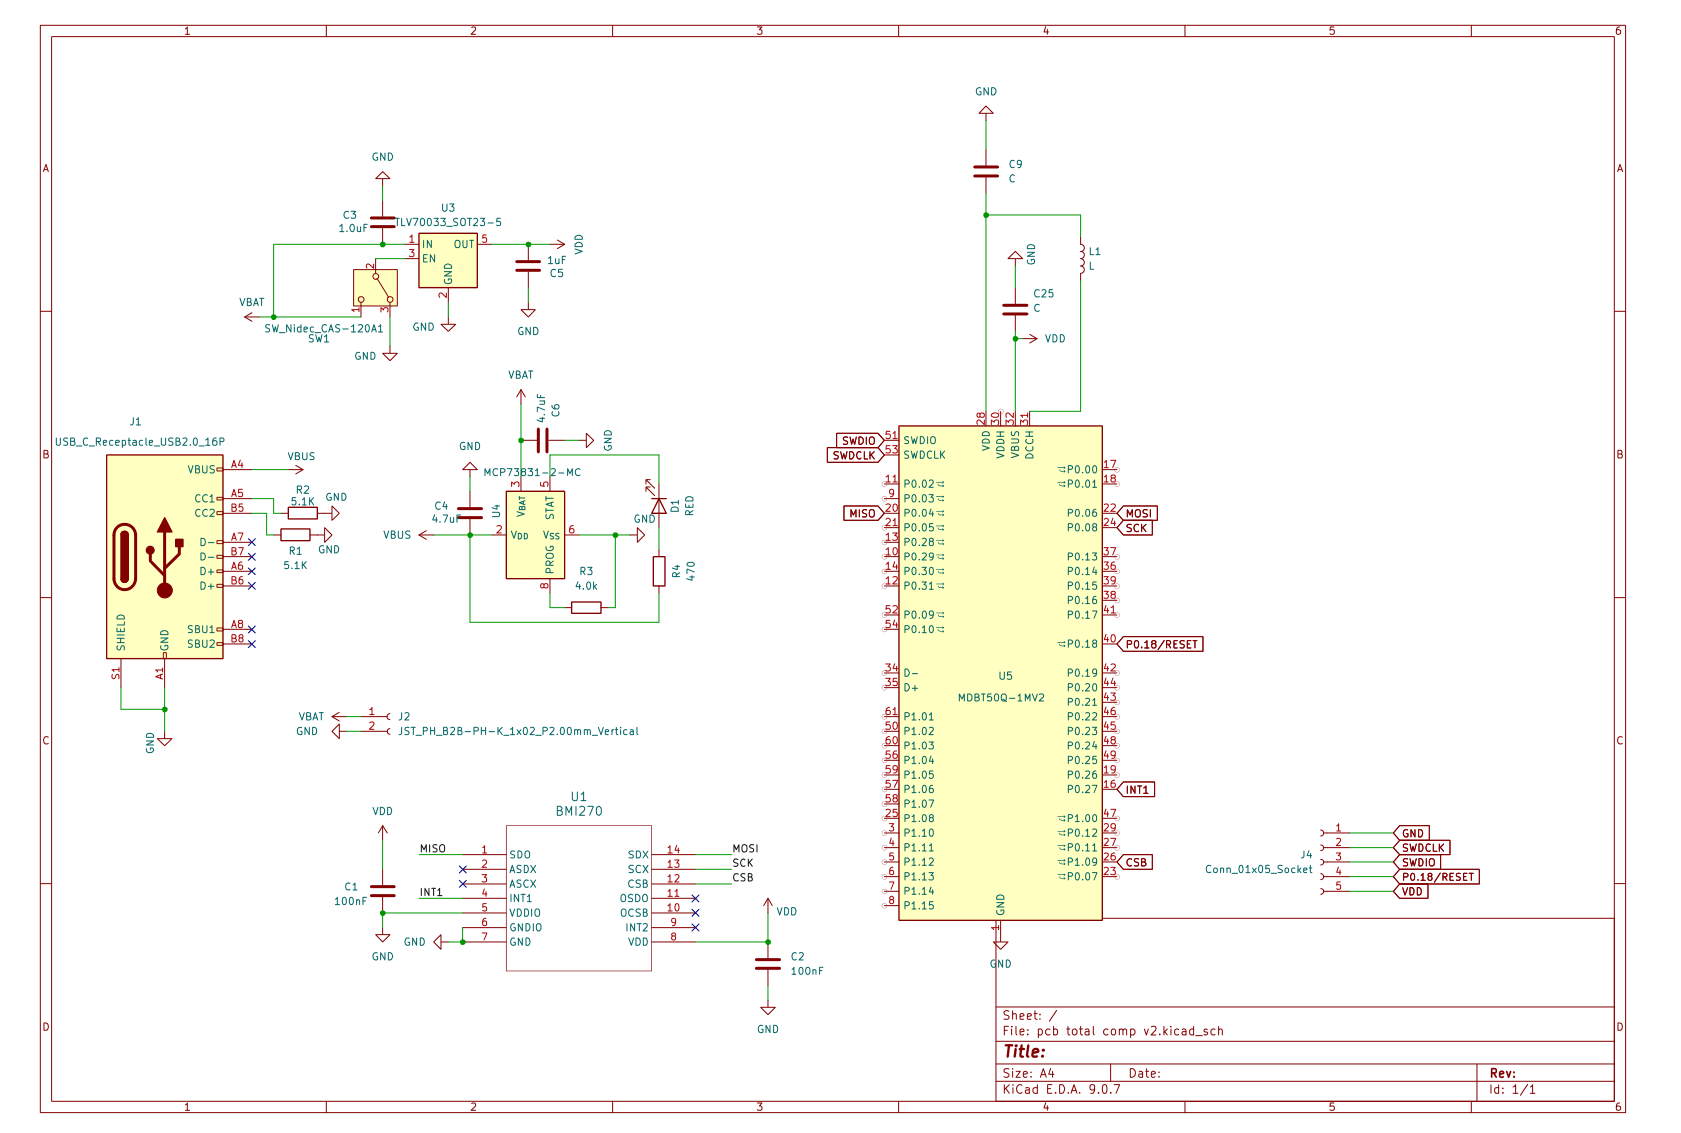Click the 'BMI270' value text above U1

tap(579, 811)
